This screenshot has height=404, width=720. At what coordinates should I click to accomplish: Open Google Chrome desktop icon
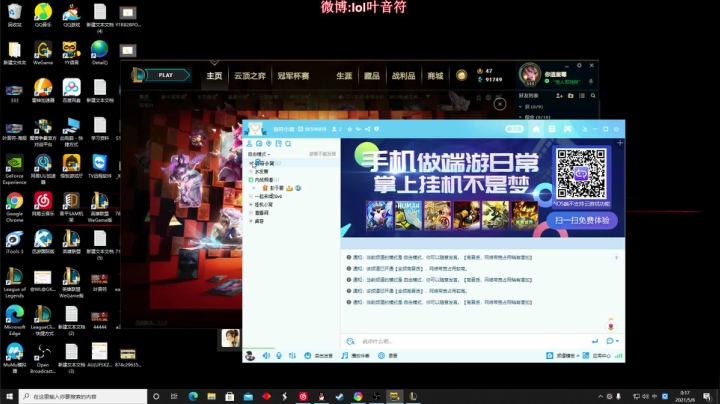14,207
